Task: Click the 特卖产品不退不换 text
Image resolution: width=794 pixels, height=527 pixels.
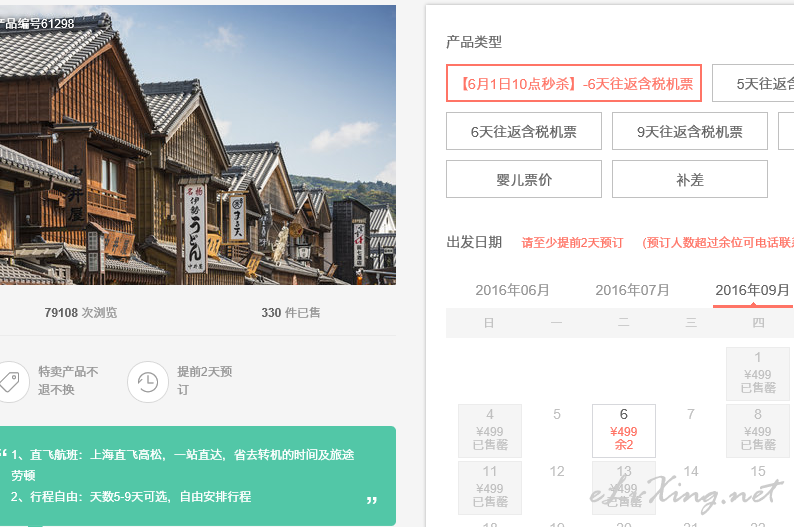Action: pos(68,381)
